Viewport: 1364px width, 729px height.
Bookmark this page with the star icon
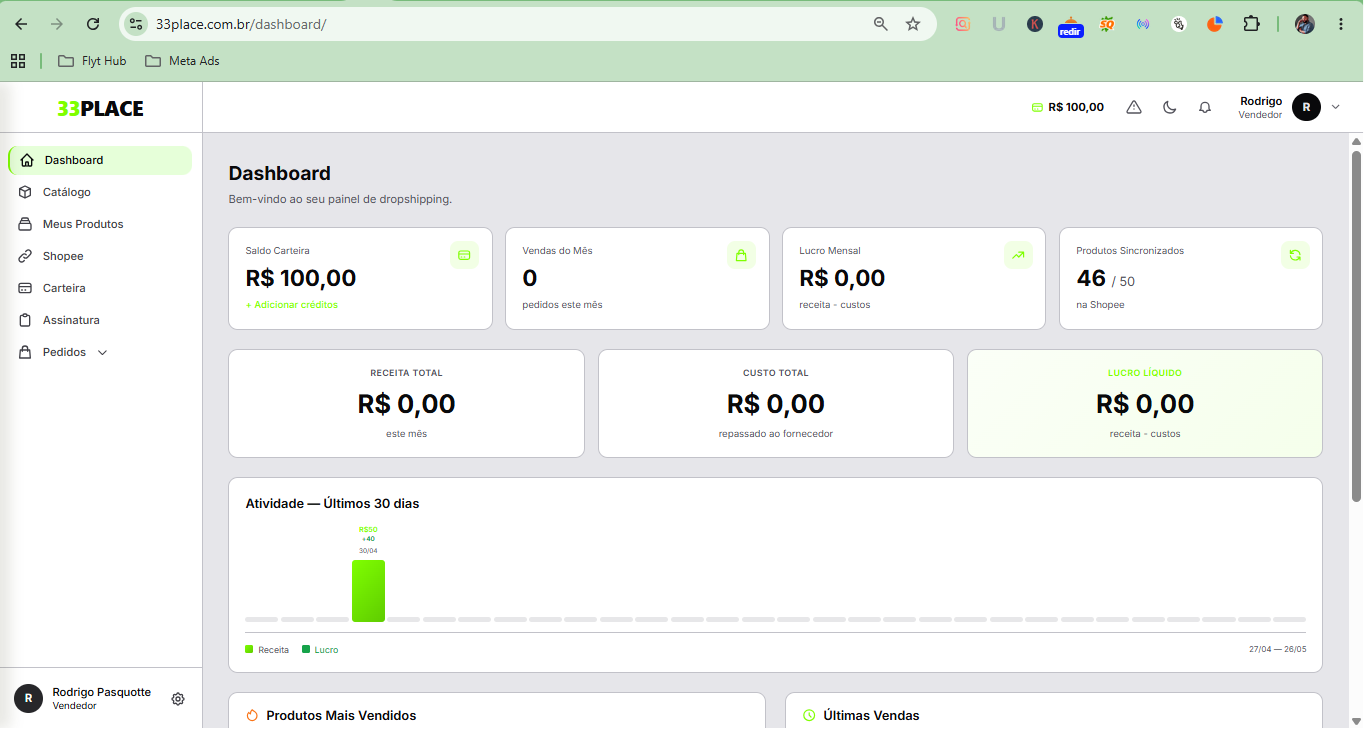(x=913, y=24)
